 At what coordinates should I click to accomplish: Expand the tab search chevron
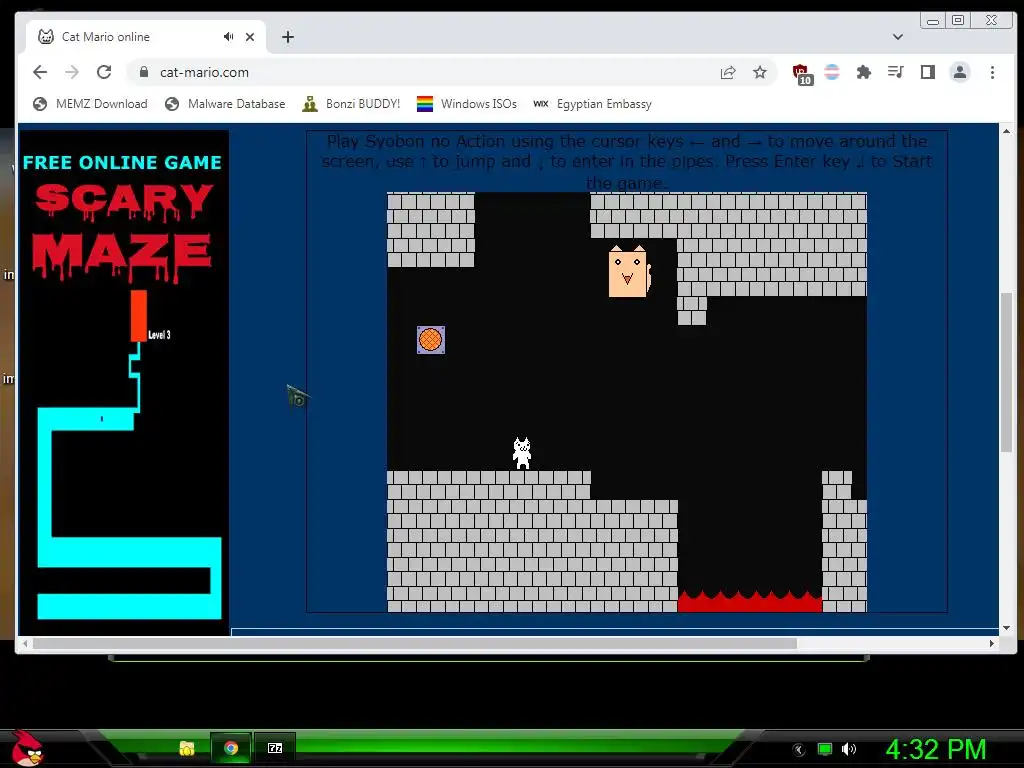coord(898,37)
